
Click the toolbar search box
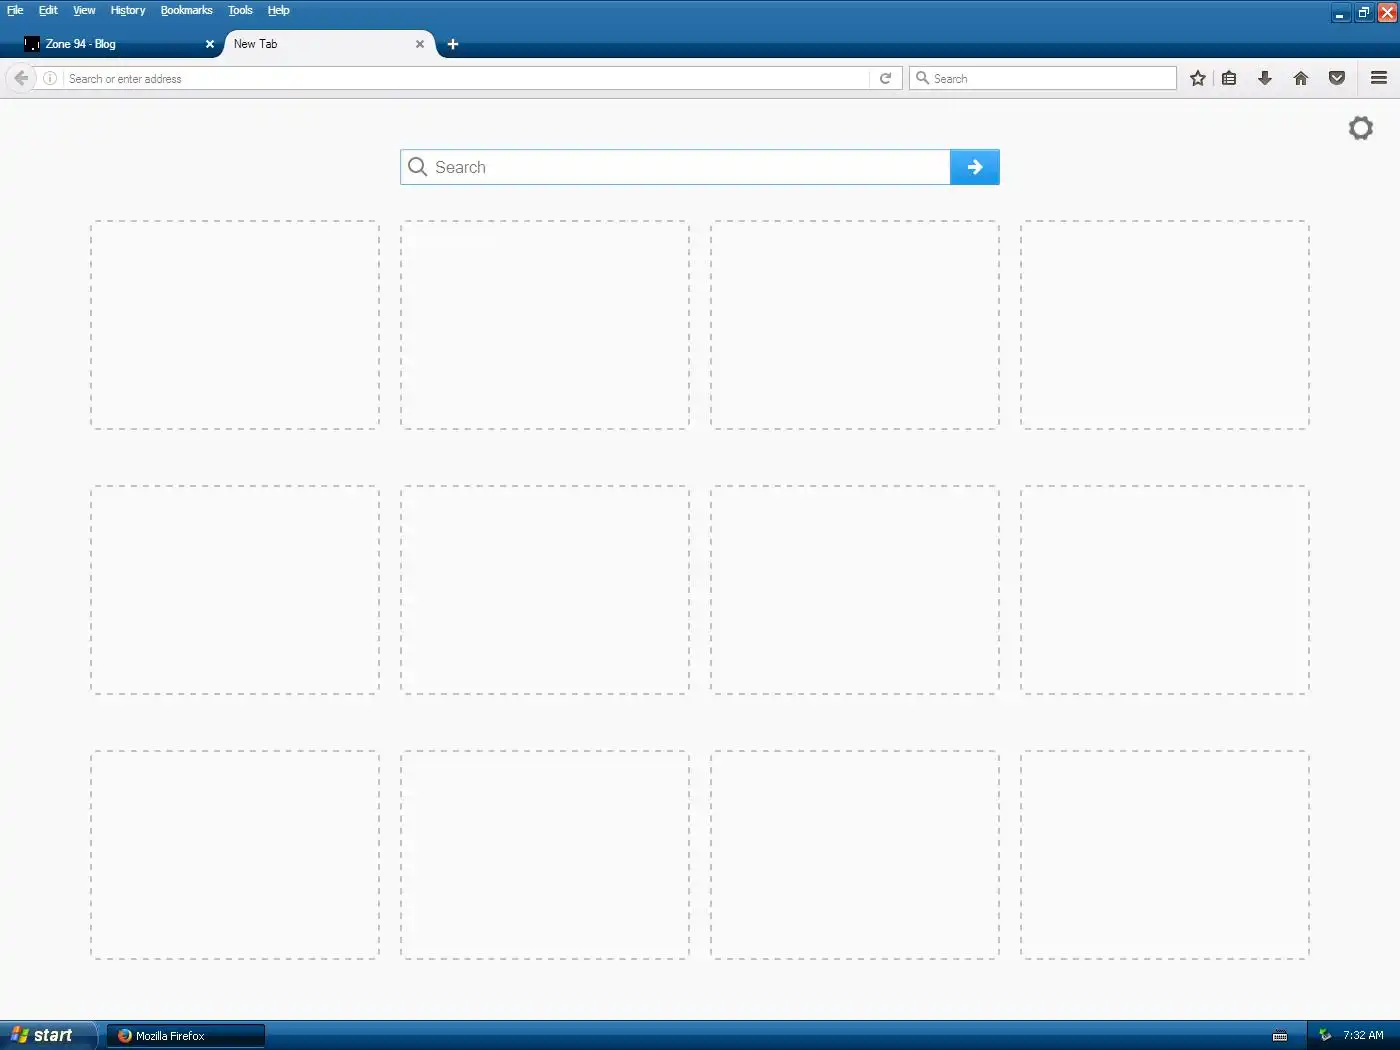(x=1043, y=78)
